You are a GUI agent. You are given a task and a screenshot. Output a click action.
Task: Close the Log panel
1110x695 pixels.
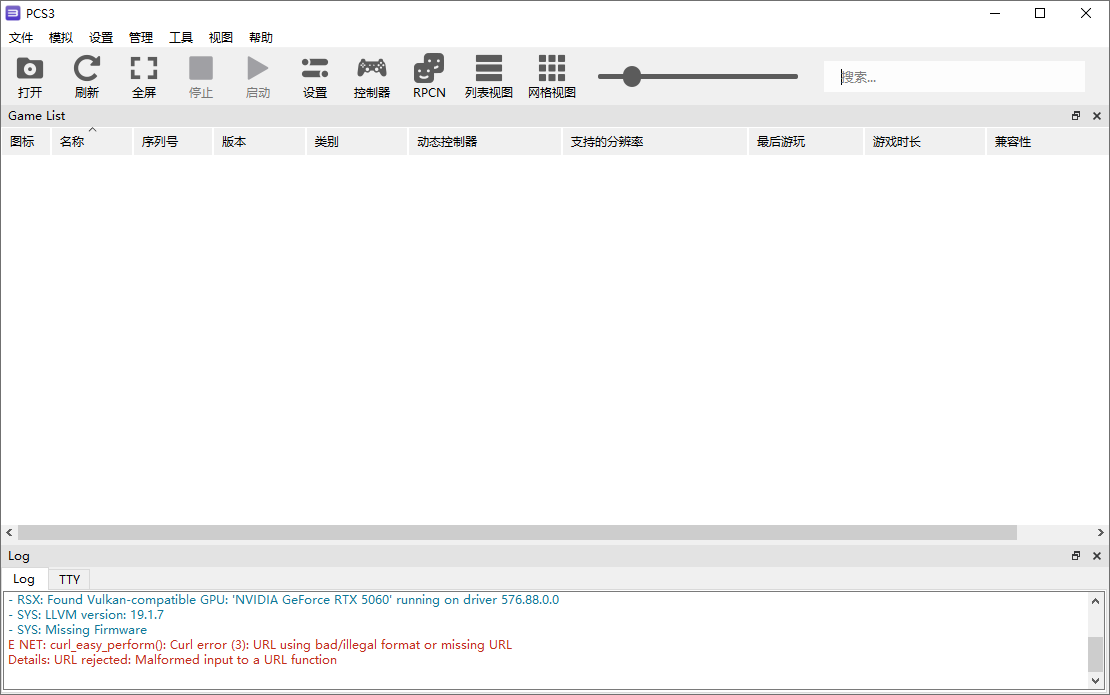click(1096, 555)
